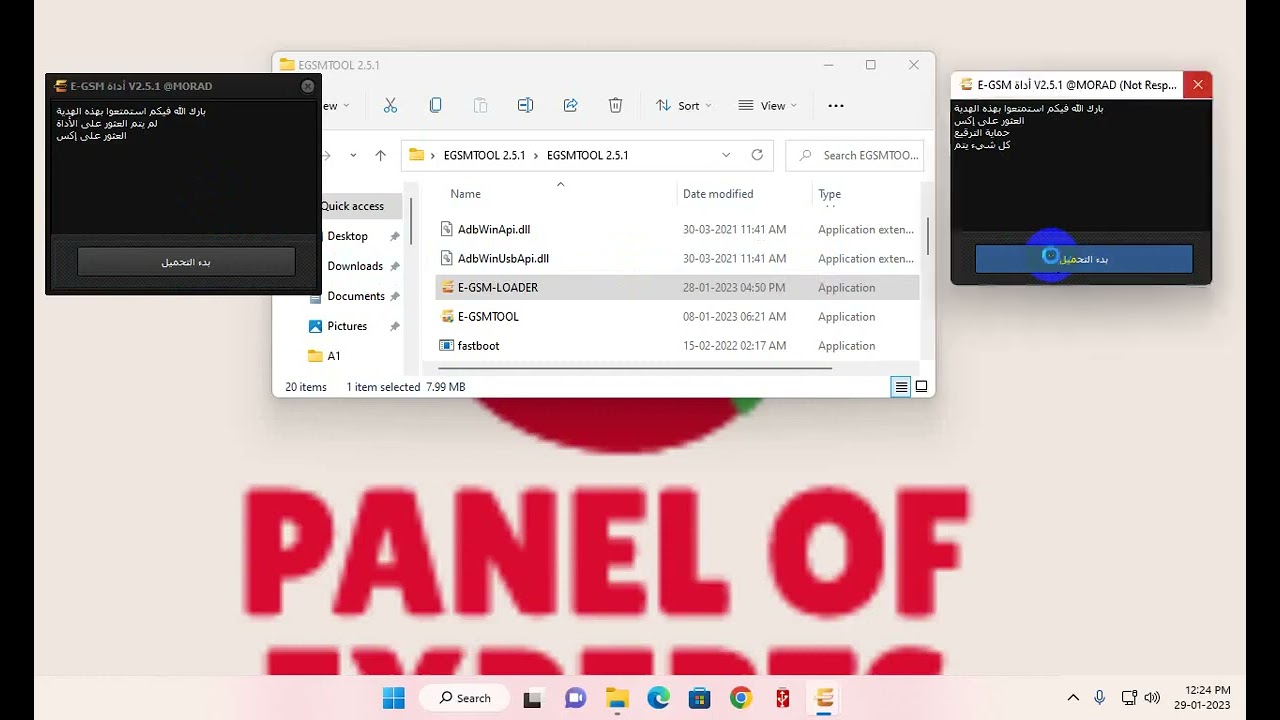Open red USB app icon on taskbar
The height and width of the screenshot is (720, 1280).
783,698
